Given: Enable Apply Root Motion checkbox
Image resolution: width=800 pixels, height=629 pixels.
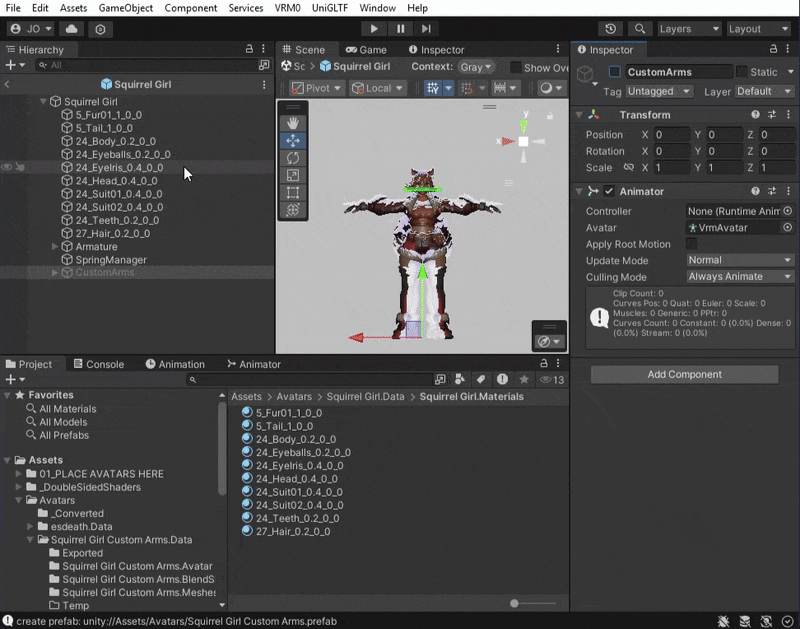Looking at the screenshot, I should pyautogui.click(x=692, y=244).
